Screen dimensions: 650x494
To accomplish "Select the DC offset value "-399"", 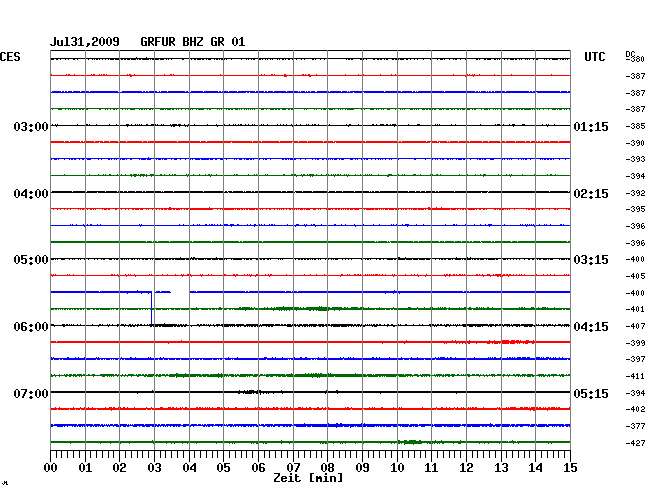I will [635, 343].
